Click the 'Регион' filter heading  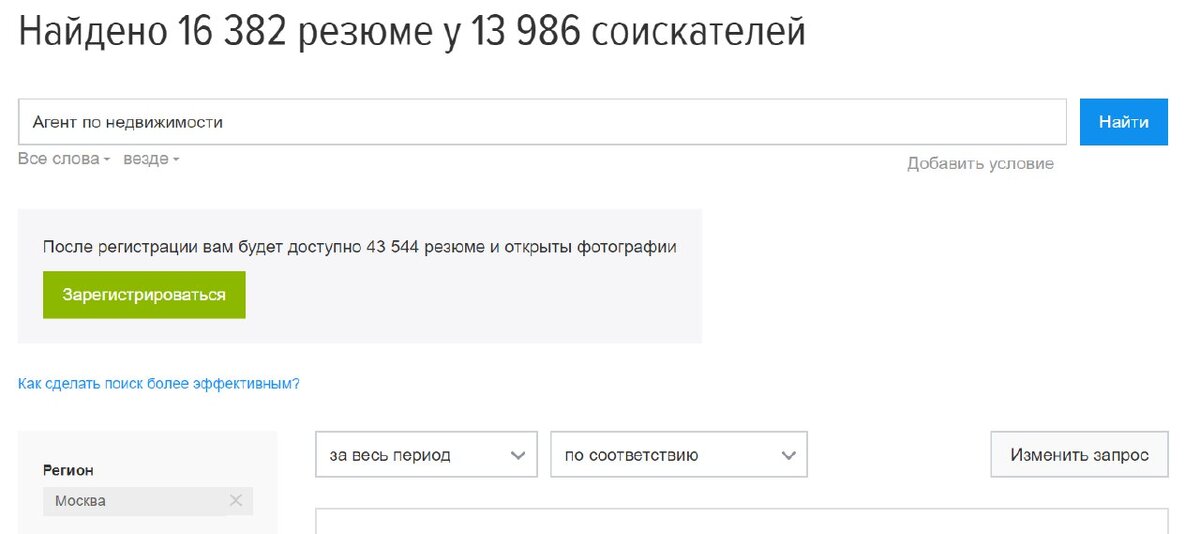pos(68,470)
